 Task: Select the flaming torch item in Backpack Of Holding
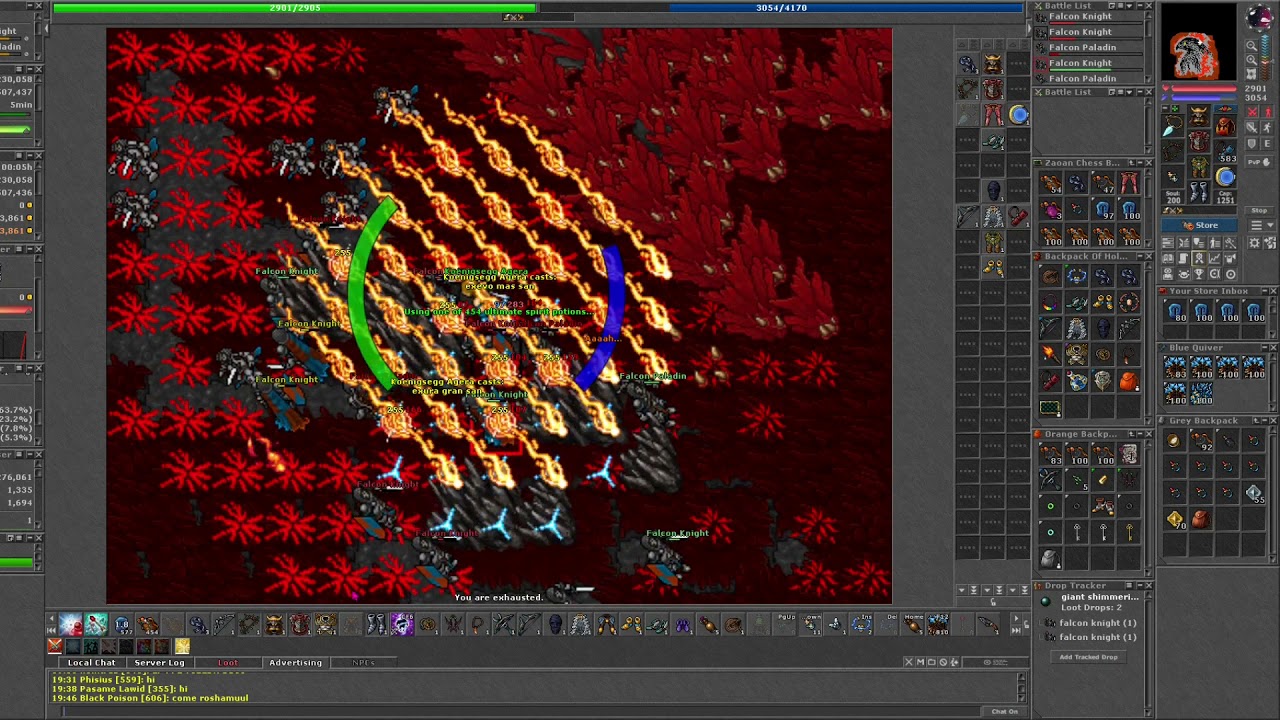1051,354
